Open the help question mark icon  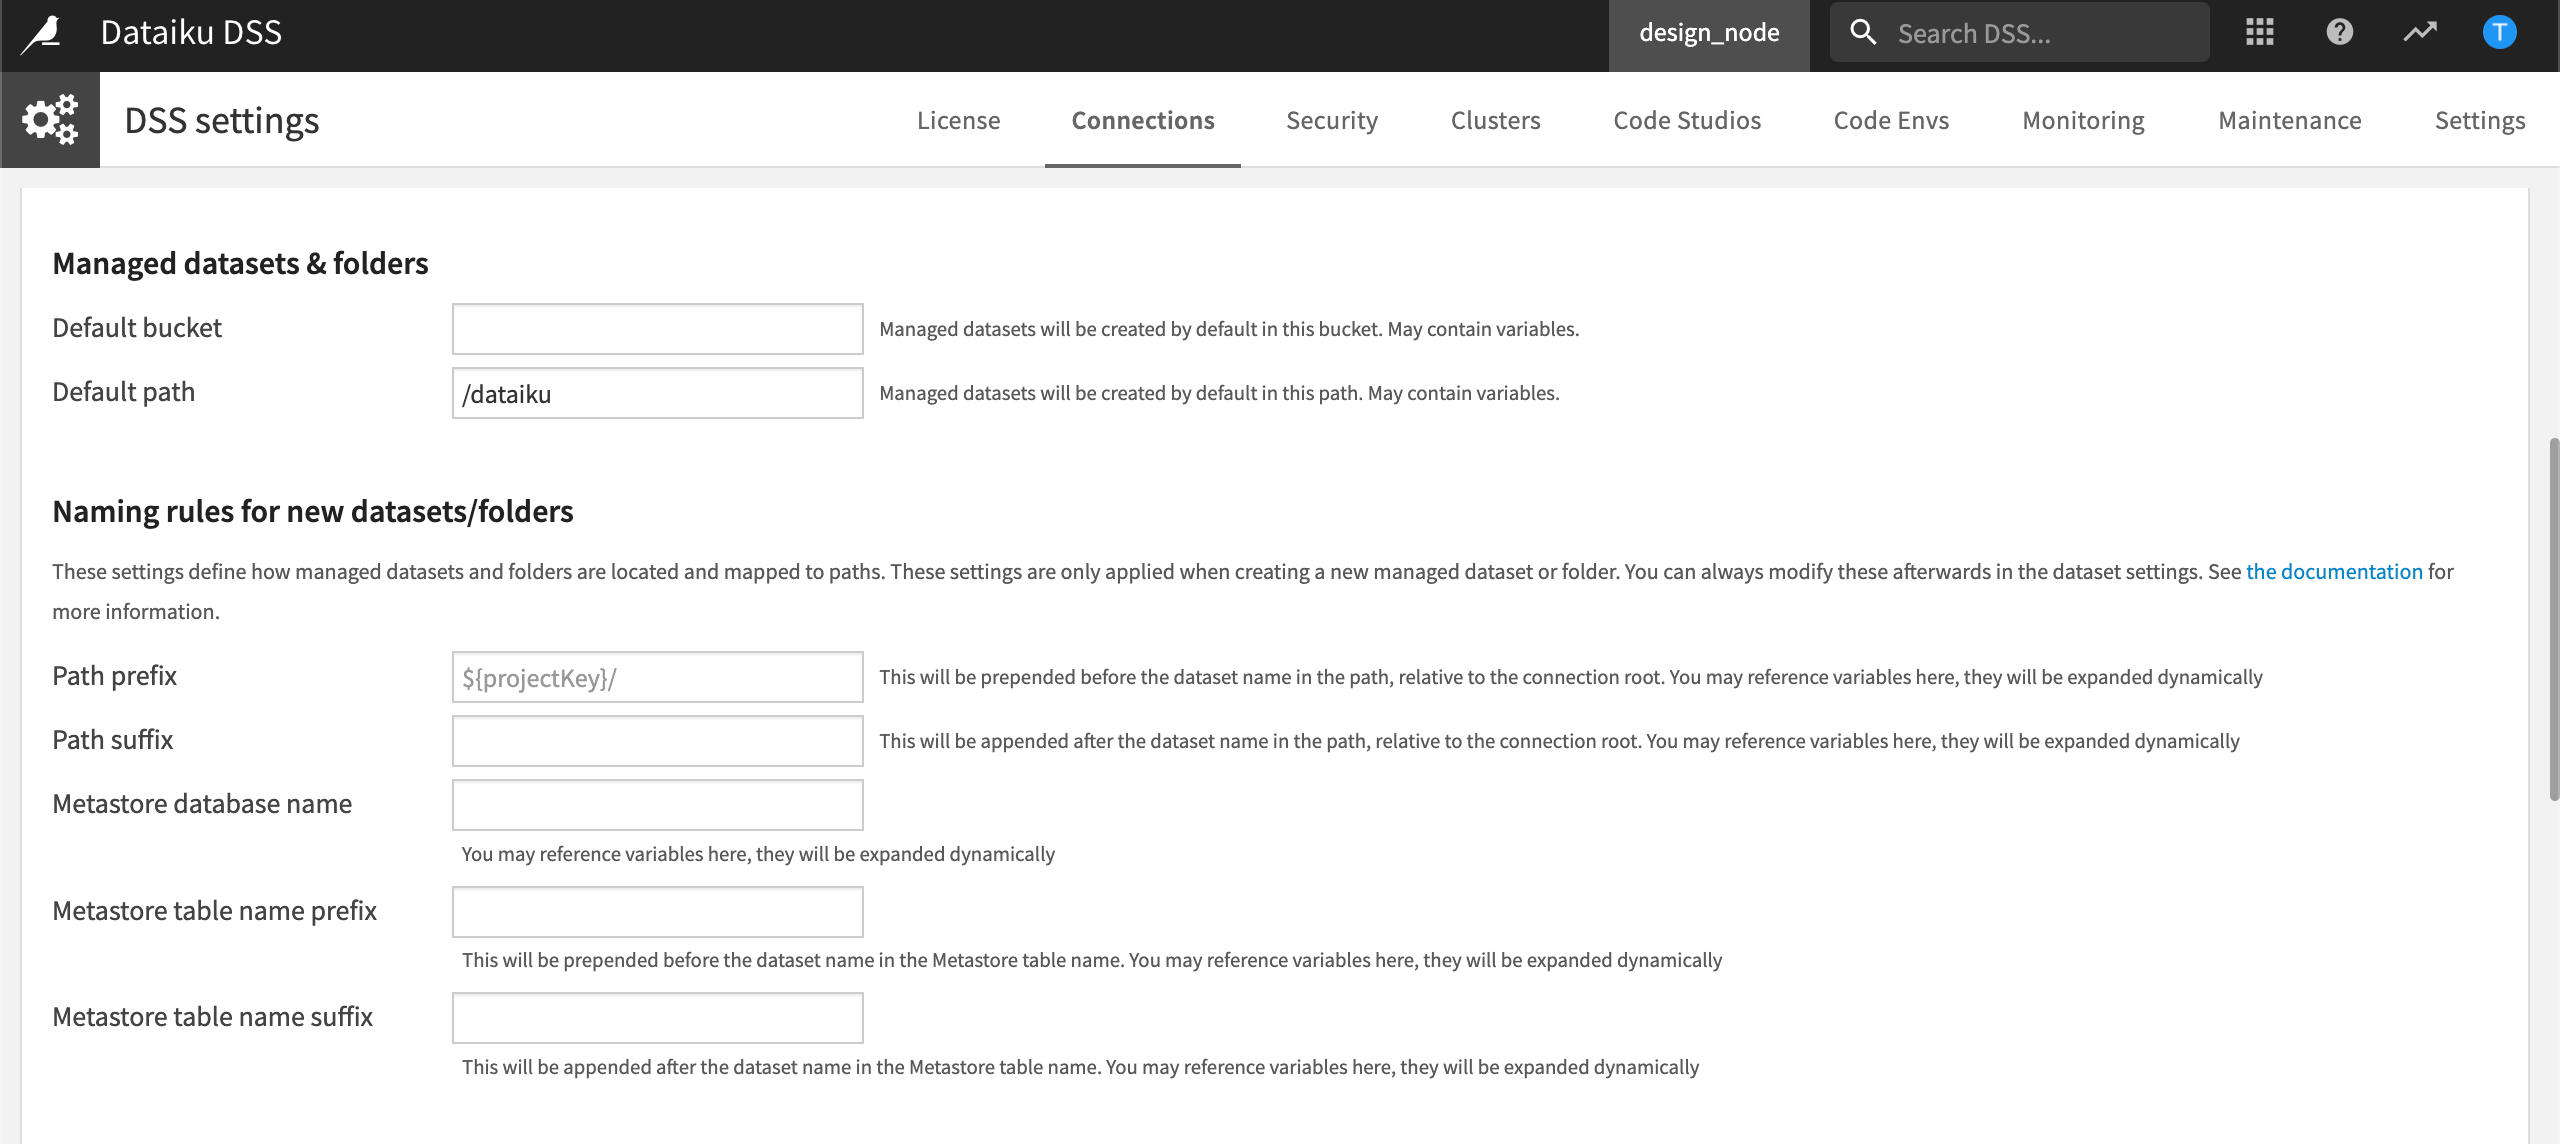2339,31
